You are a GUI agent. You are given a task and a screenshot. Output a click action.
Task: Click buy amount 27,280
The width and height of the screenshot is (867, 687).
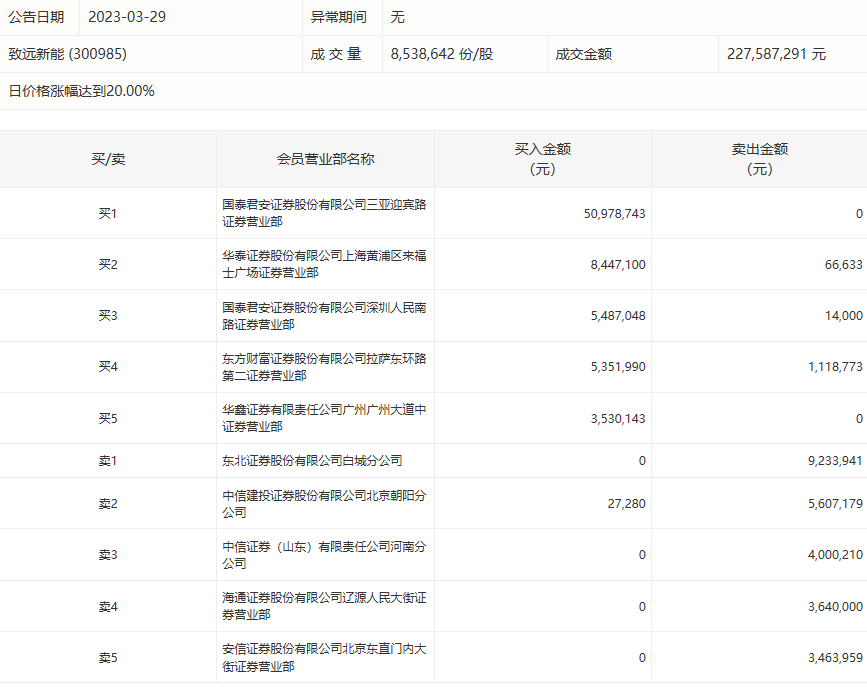tap(626, 504)
